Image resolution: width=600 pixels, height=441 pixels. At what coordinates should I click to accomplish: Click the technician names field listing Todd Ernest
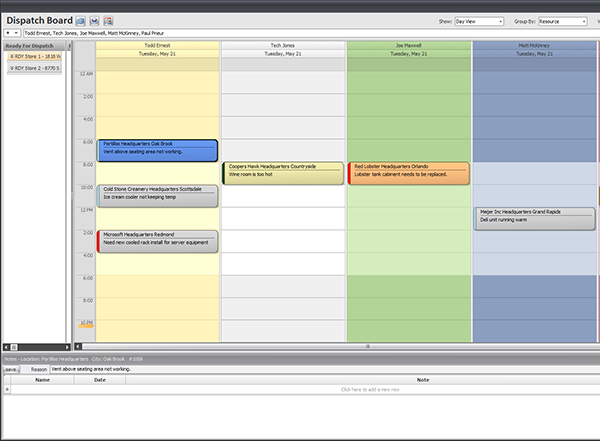click(311, 33)
